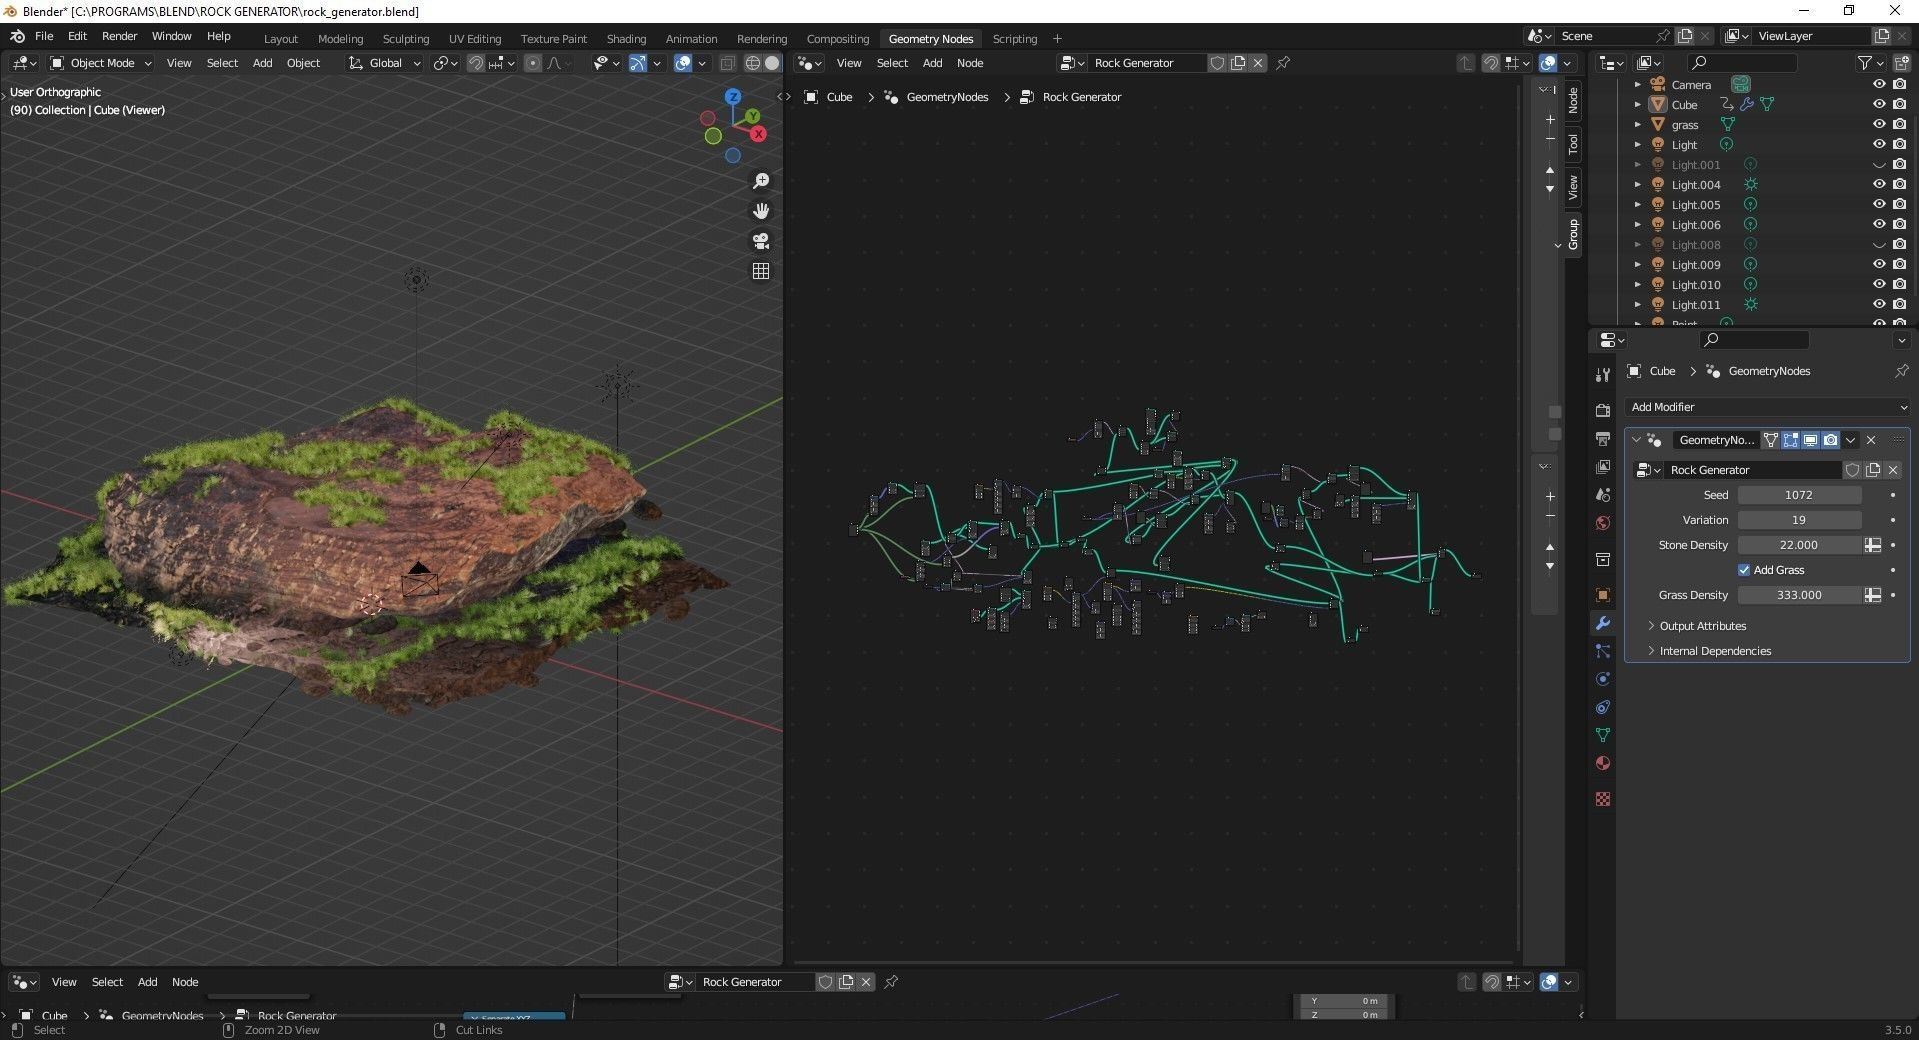The height and width of the screenshot is (1040, 1919).
Task: Click fake user shield for Rock Generator in modifier
Action: click(x=1852, y=470)
